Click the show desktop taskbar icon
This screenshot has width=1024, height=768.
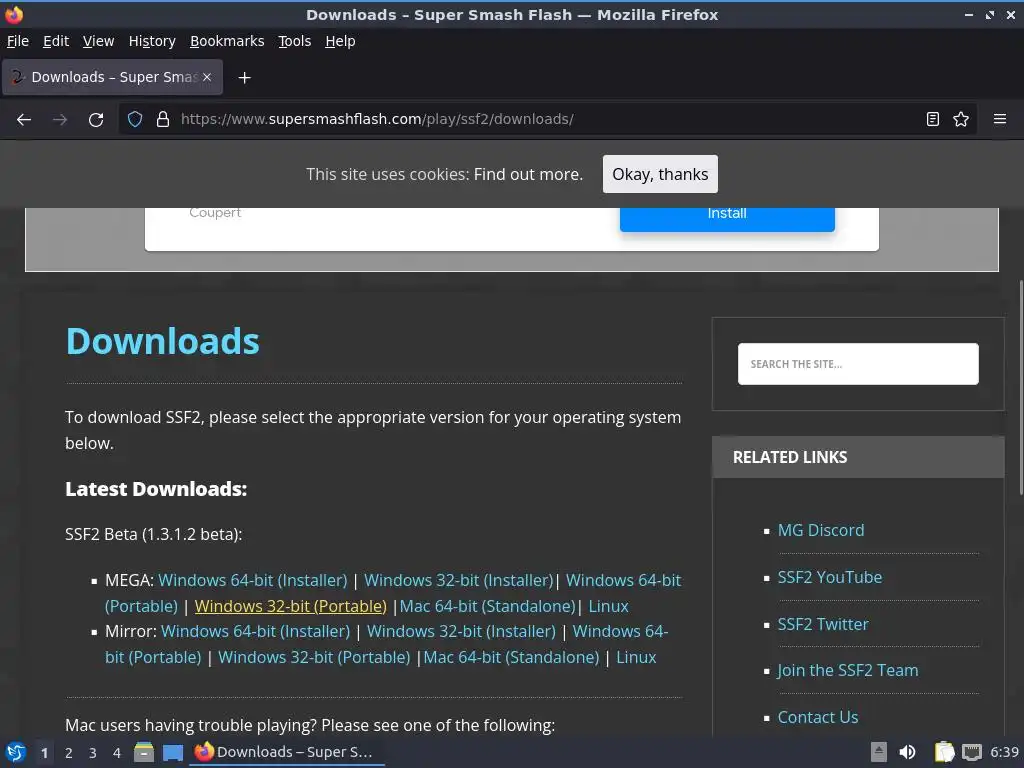tap(173, 752)
